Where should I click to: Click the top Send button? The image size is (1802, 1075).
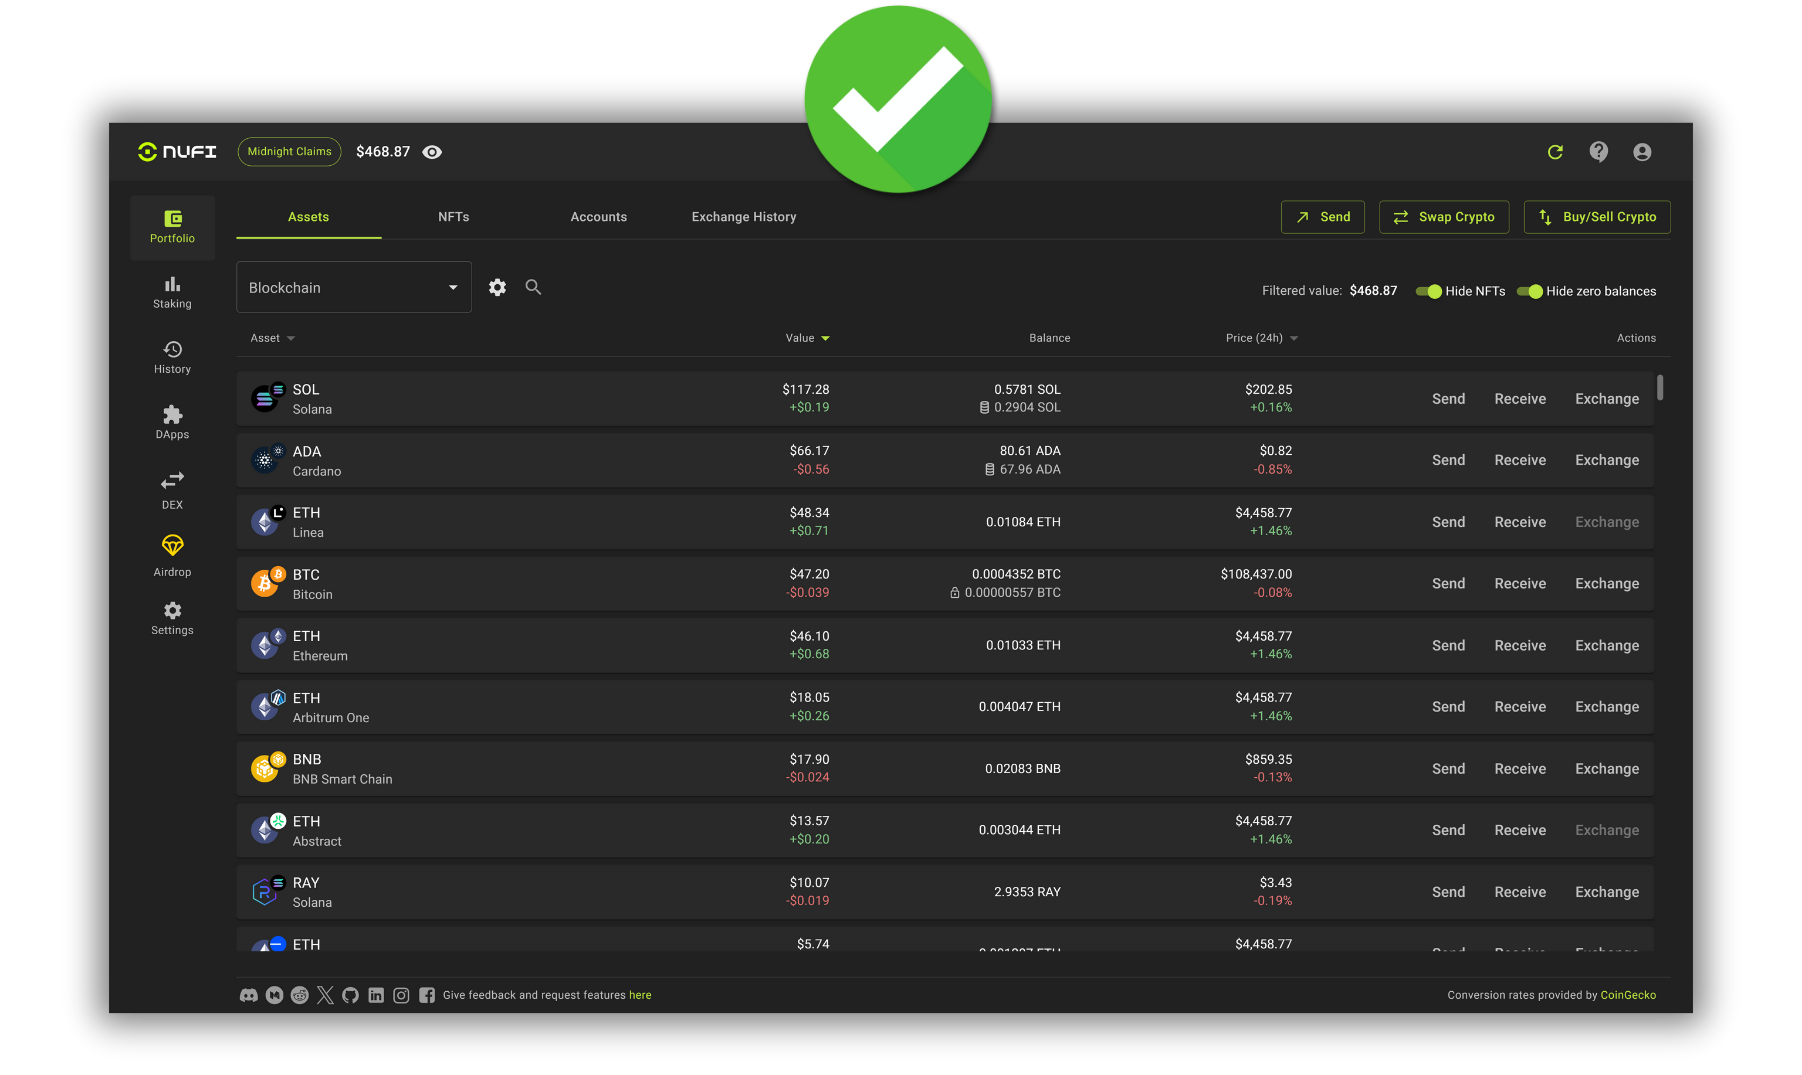1322,217
